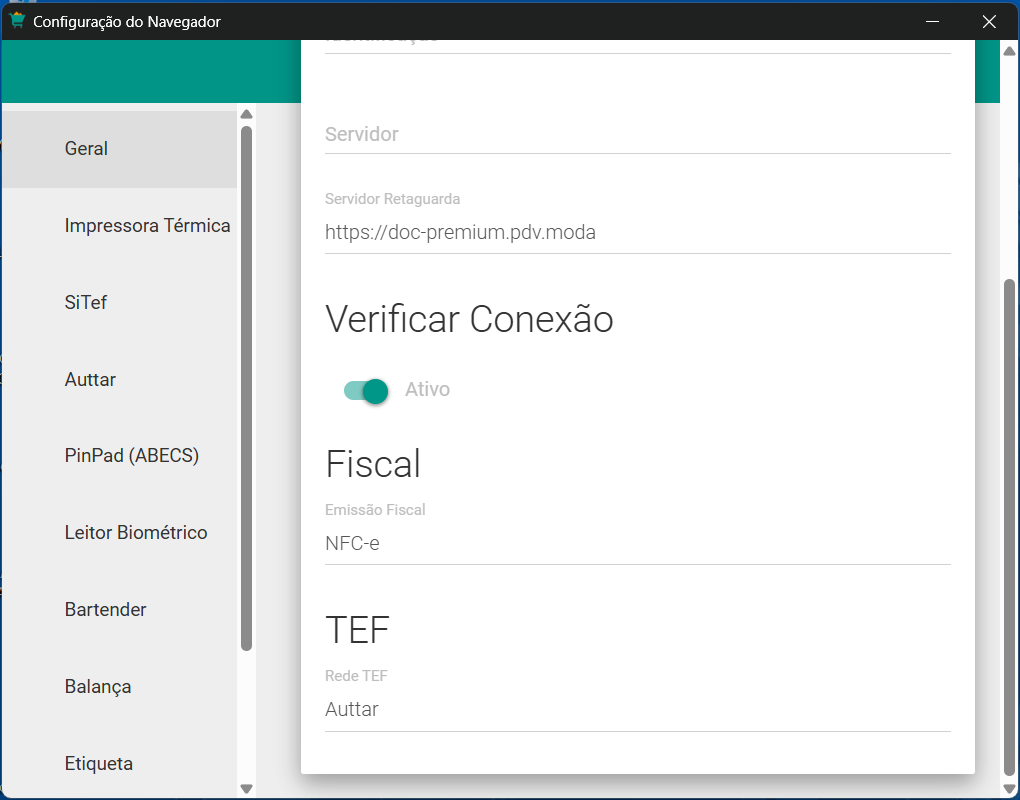Minimize the Configuração do Navegador window
The width and height of the screenshot is (1020, 800).
[932, 21]
